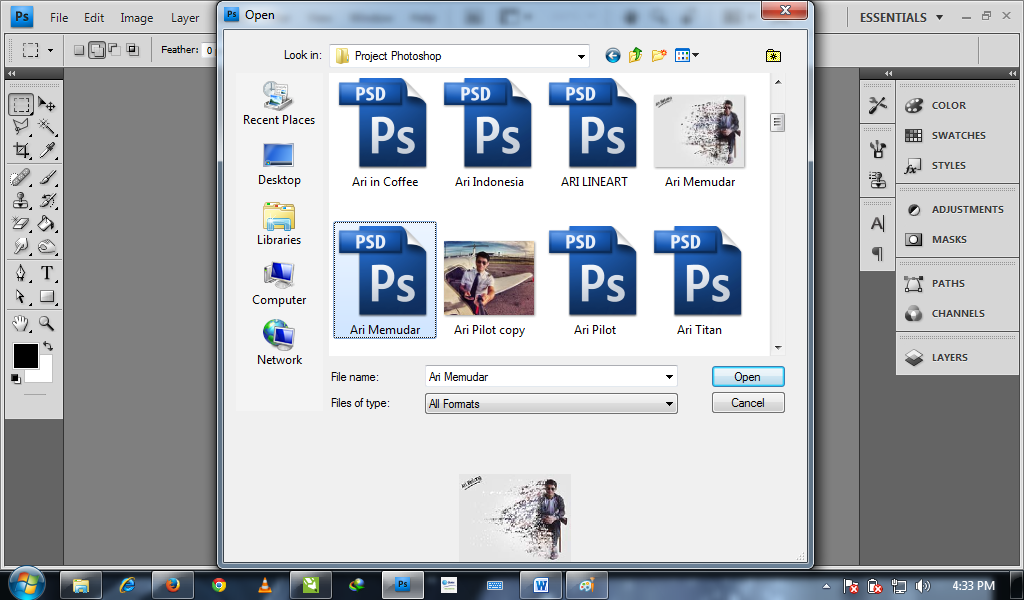
Task: Go to Desktop location
Action: point(279,164)
